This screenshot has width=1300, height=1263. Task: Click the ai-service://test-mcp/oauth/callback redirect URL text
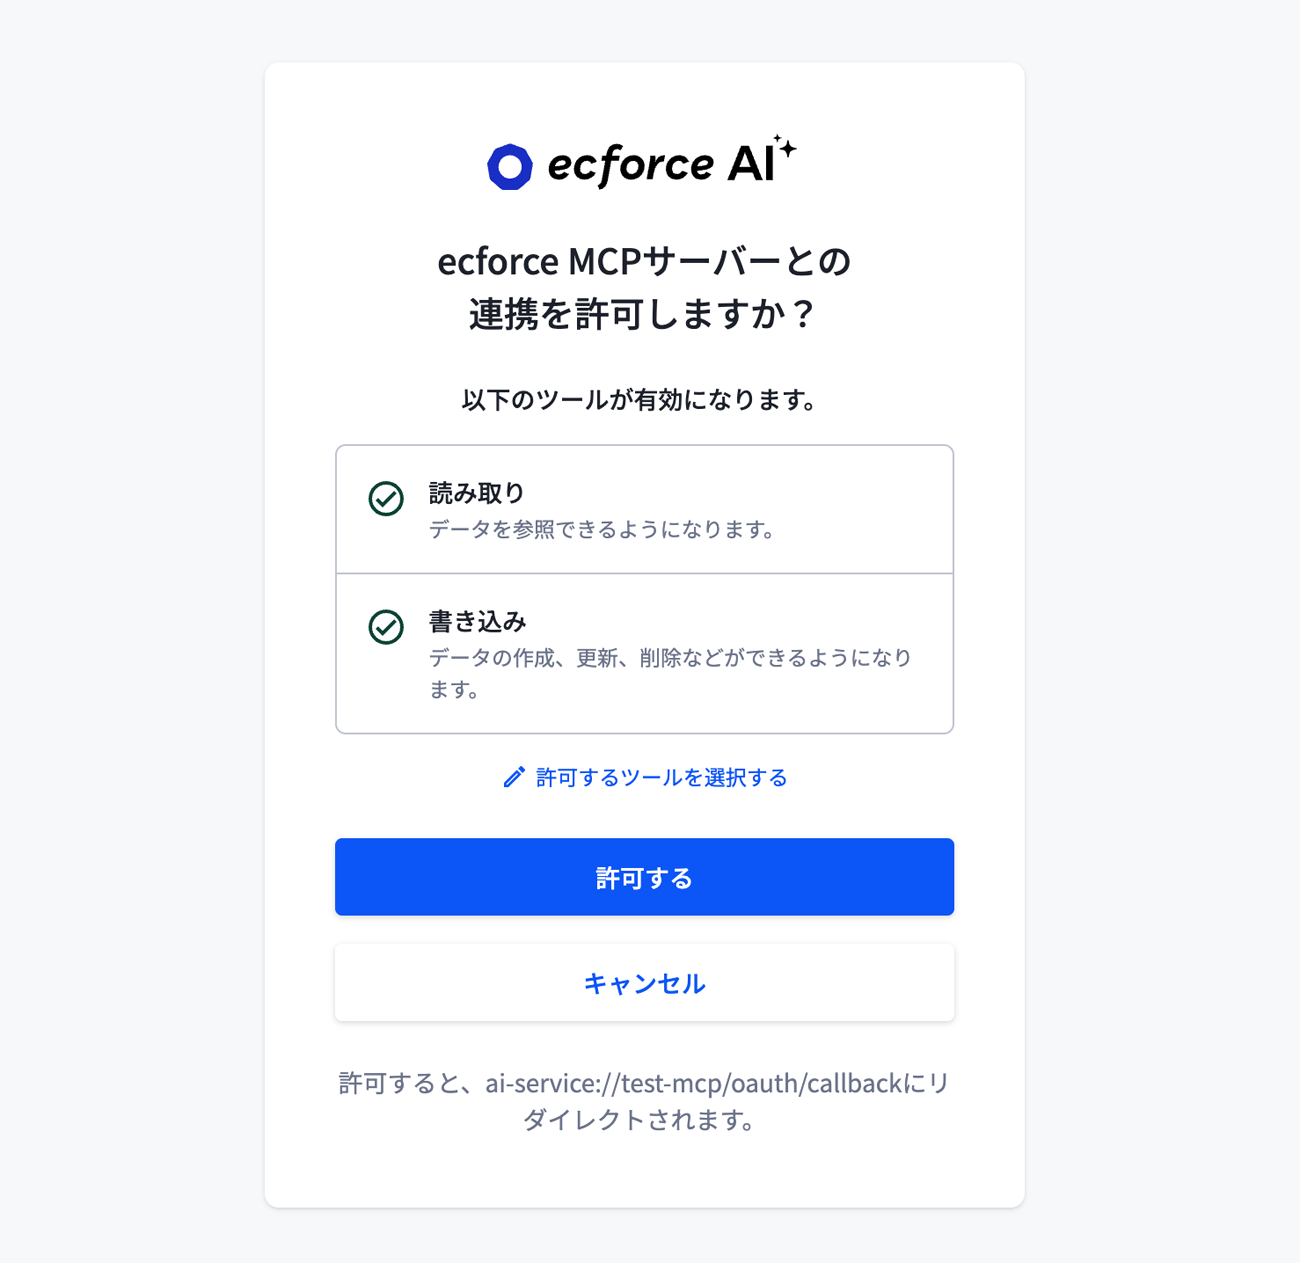[694, 1083]
